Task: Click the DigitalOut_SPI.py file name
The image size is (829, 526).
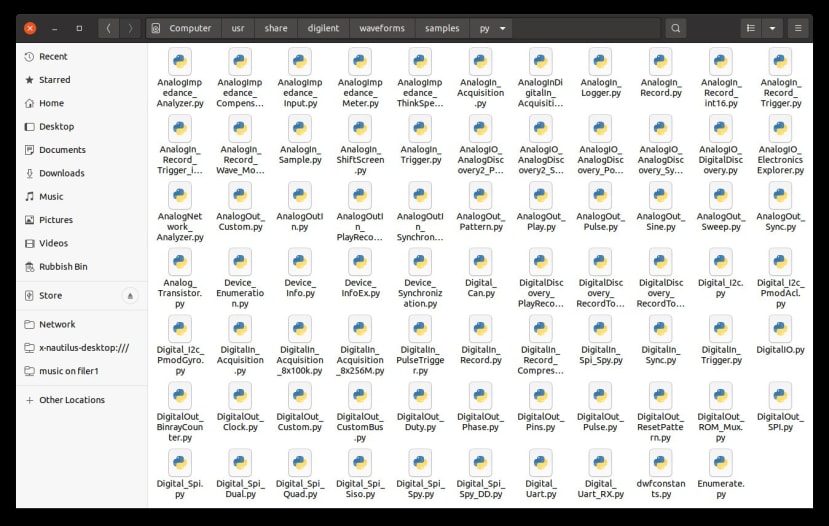Action: pos(780,421)
